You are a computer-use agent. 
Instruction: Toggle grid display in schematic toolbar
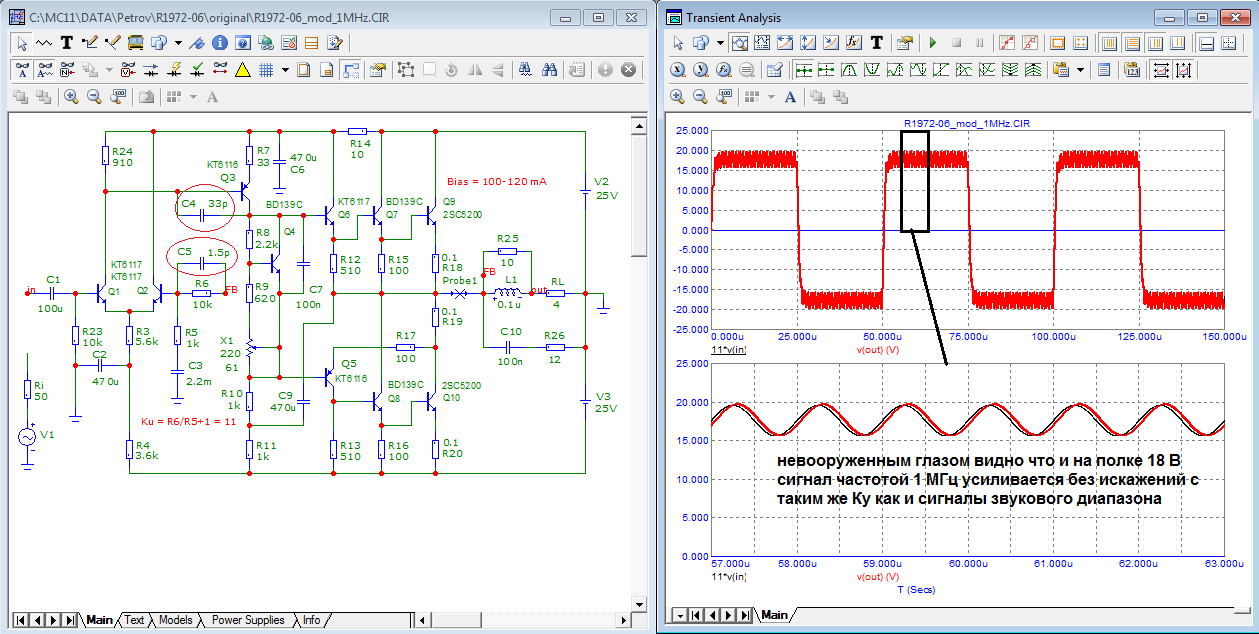point(267,70)
